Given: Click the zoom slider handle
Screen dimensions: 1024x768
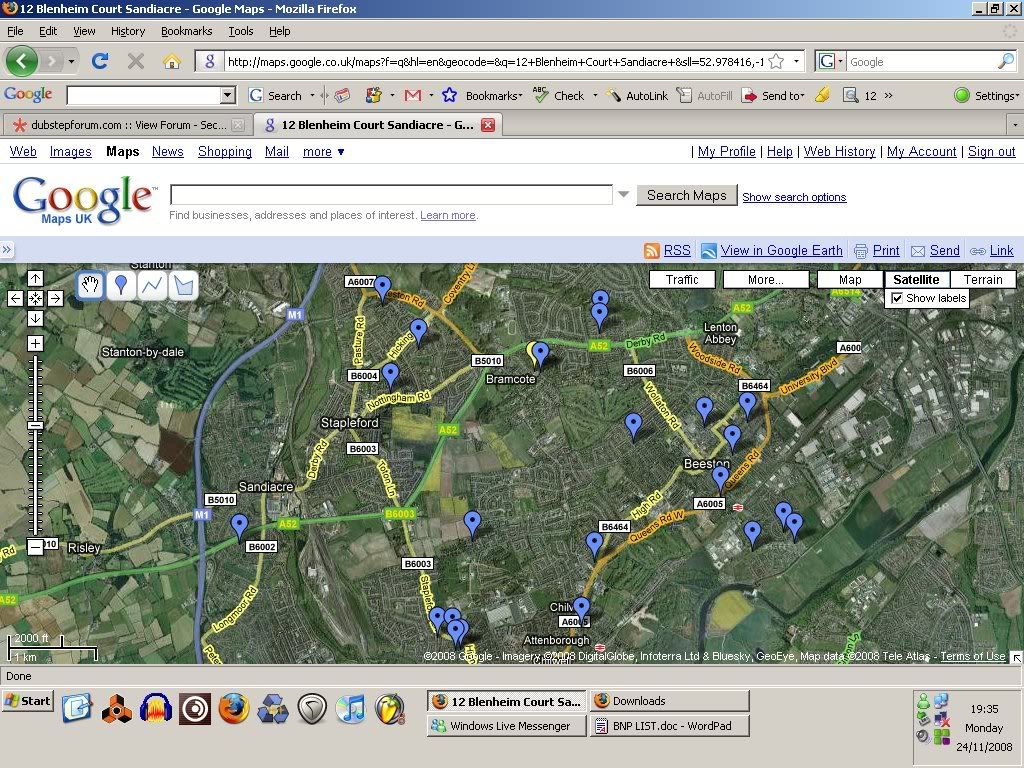Looking at the screenshot, I should (x=35, y=425).
